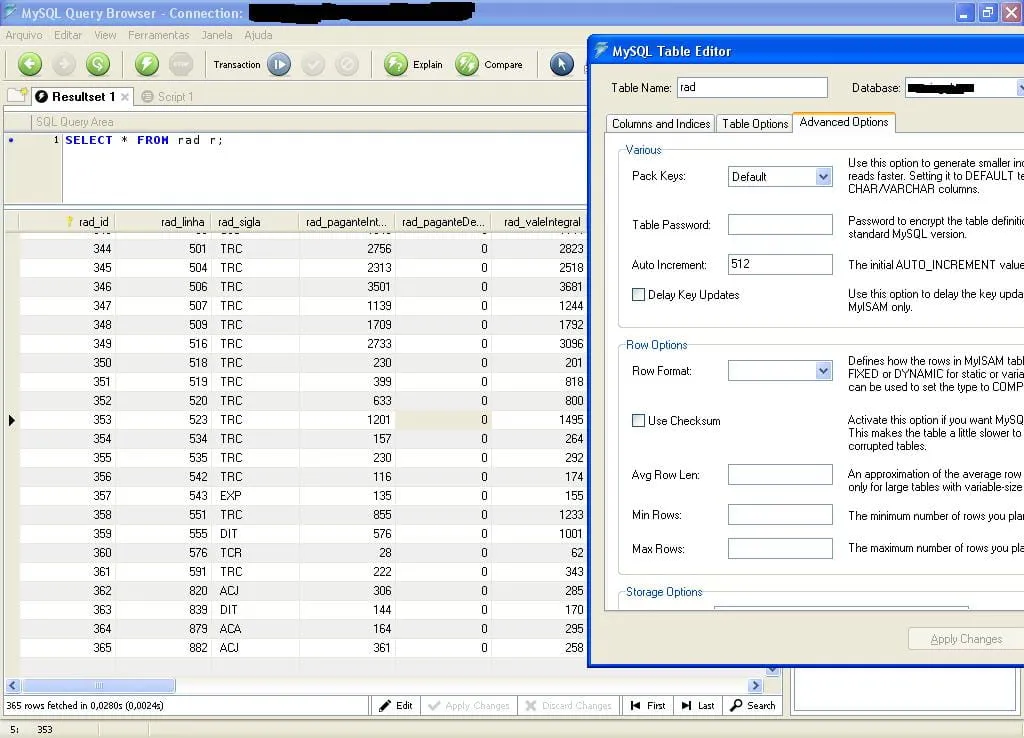Click the new tab icon beside Resultset 1

(x=16, y=95)
